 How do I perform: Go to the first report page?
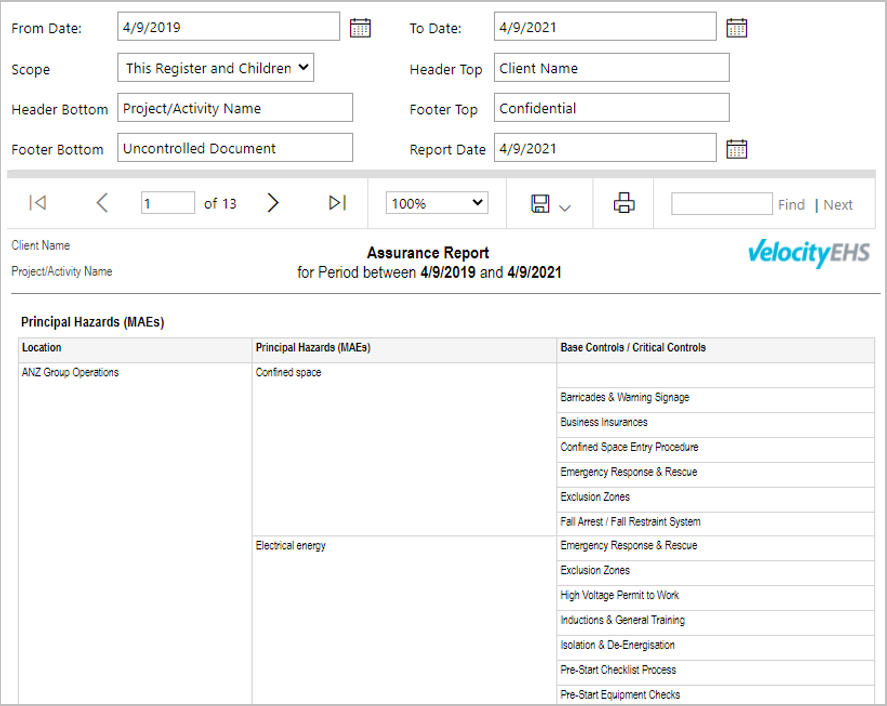tap(38, 203)
